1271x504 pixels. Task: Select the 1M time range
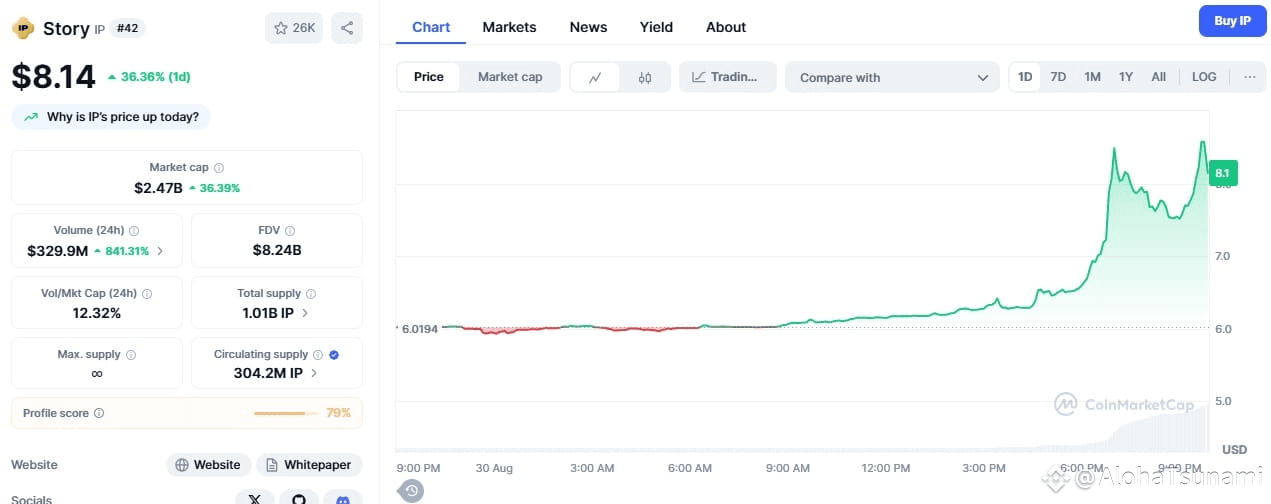click(1092, 77)
